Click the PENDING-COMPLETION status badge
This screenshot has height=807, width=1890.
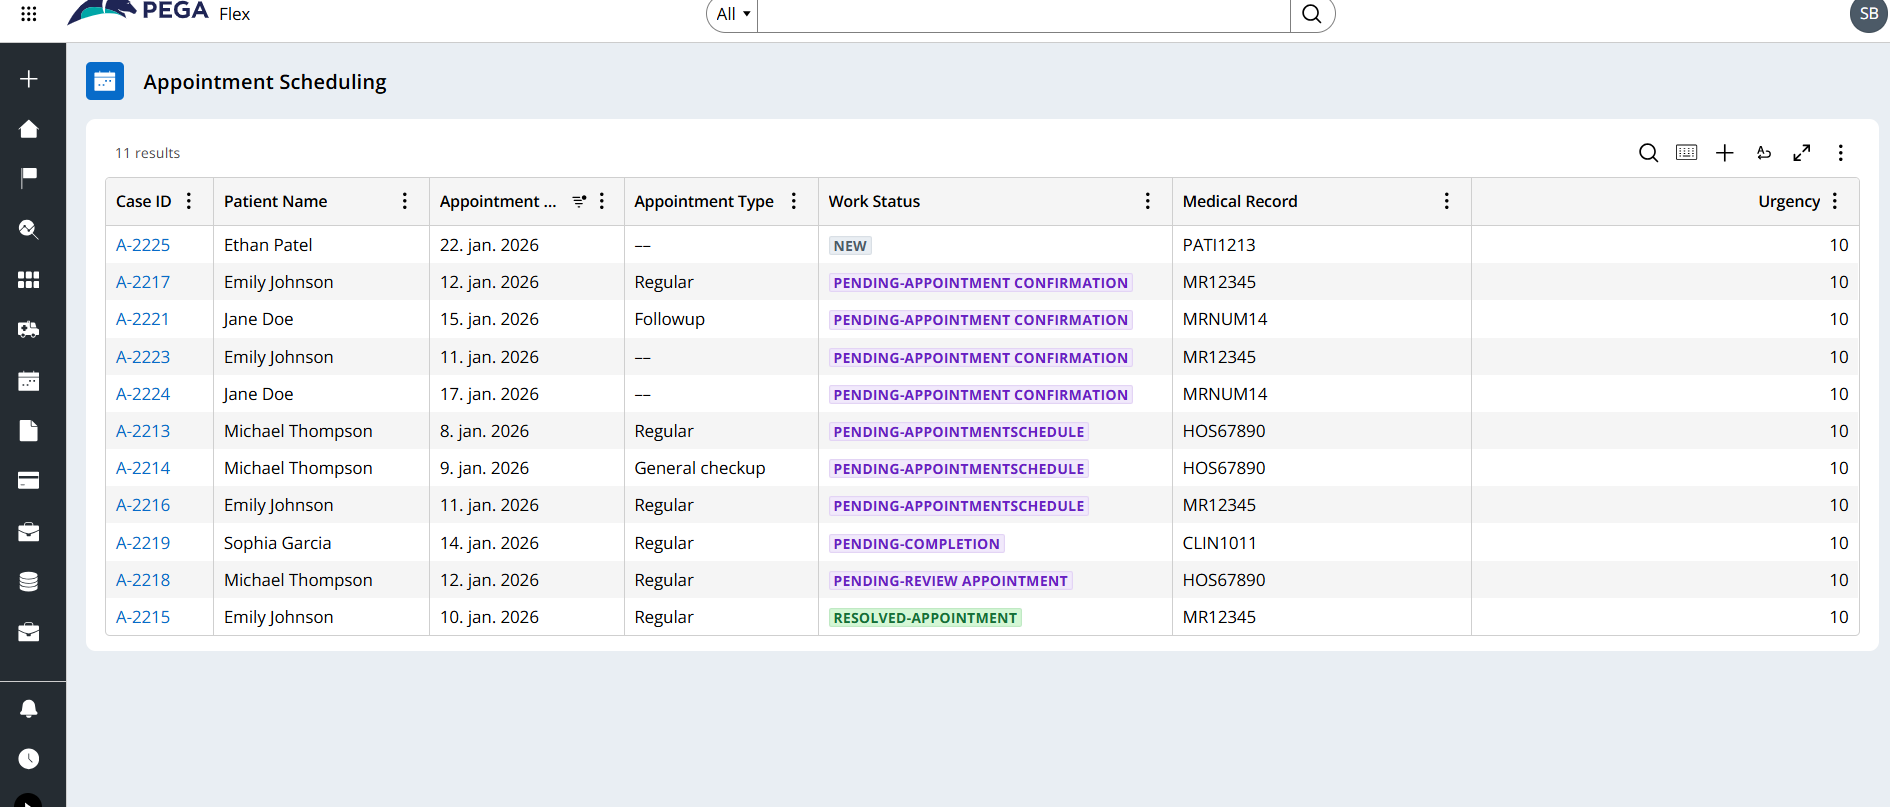point(917,544)
